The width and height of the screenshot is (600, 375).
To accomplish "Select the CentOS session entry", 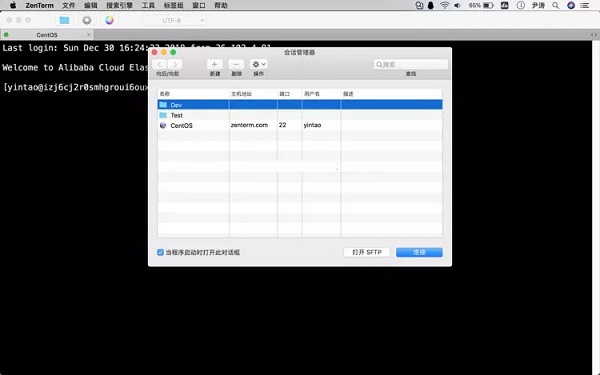I will 300,125.
